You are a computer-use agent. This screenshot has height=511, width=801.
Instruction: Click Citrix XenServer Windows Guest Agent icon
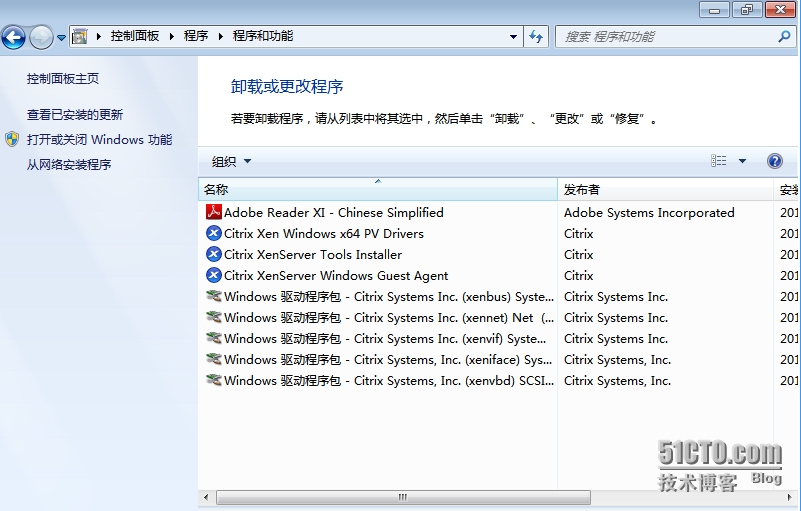214,275
